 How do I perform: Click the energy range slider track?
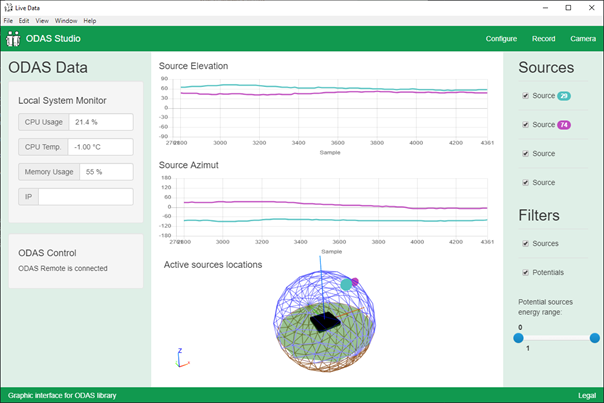coord(557,338)
